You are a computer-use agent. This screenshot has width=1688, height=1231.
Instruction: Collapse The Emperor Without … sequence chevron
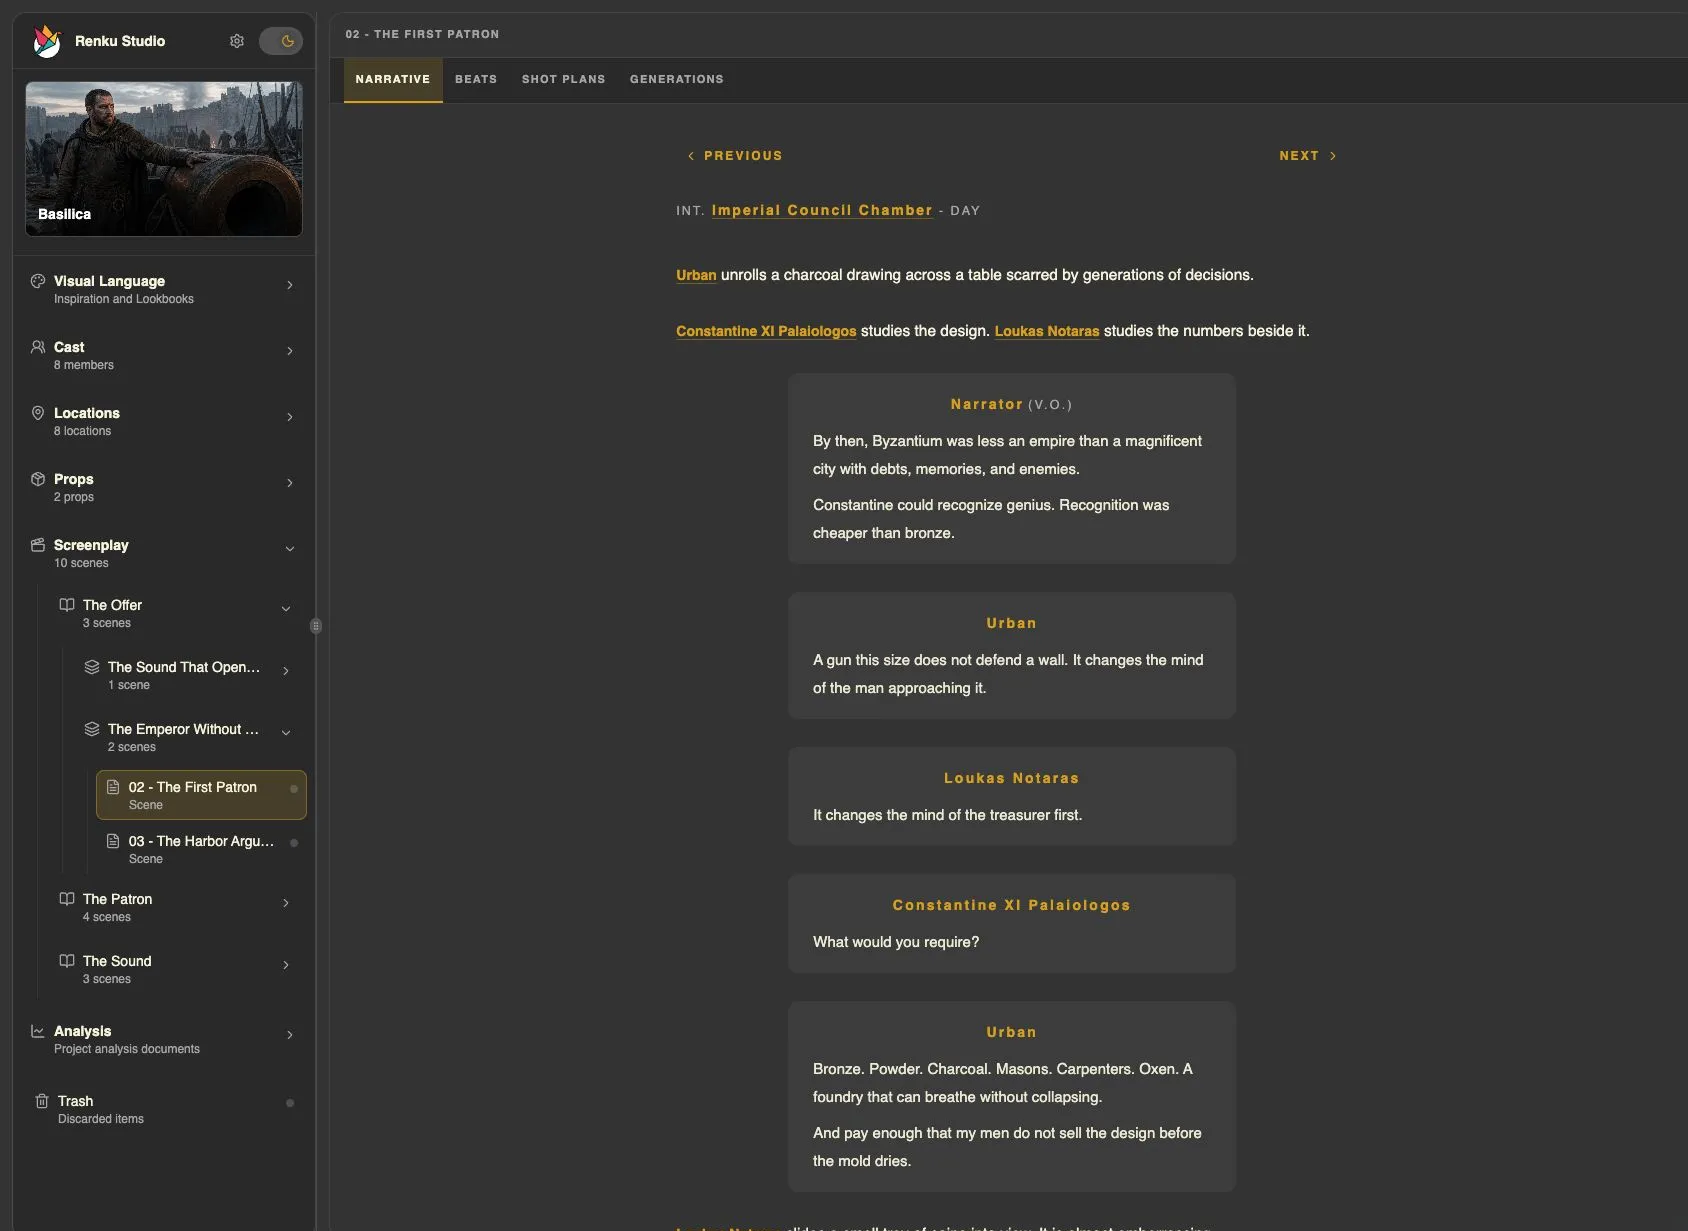pos(286,733)
